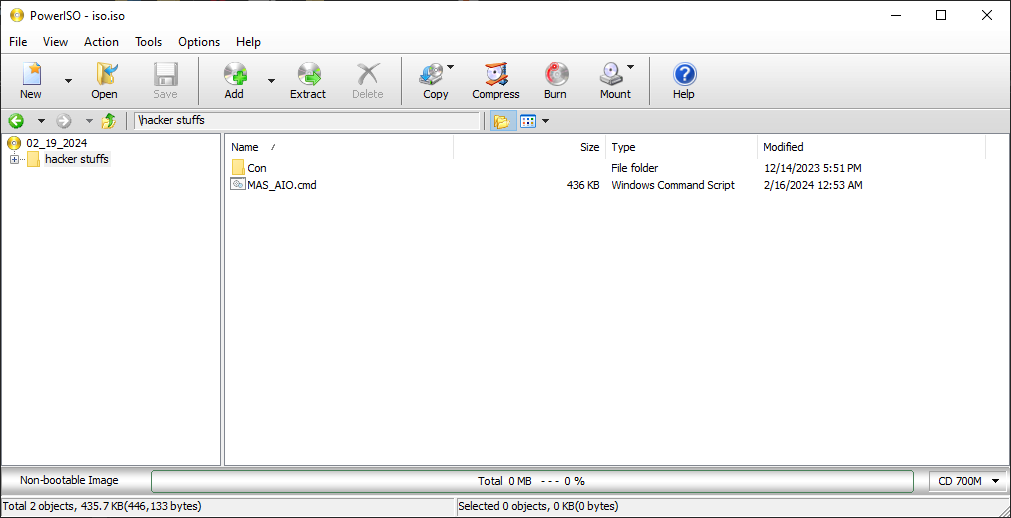
Task: Open the Tools menu
Action: pos(148,42)
